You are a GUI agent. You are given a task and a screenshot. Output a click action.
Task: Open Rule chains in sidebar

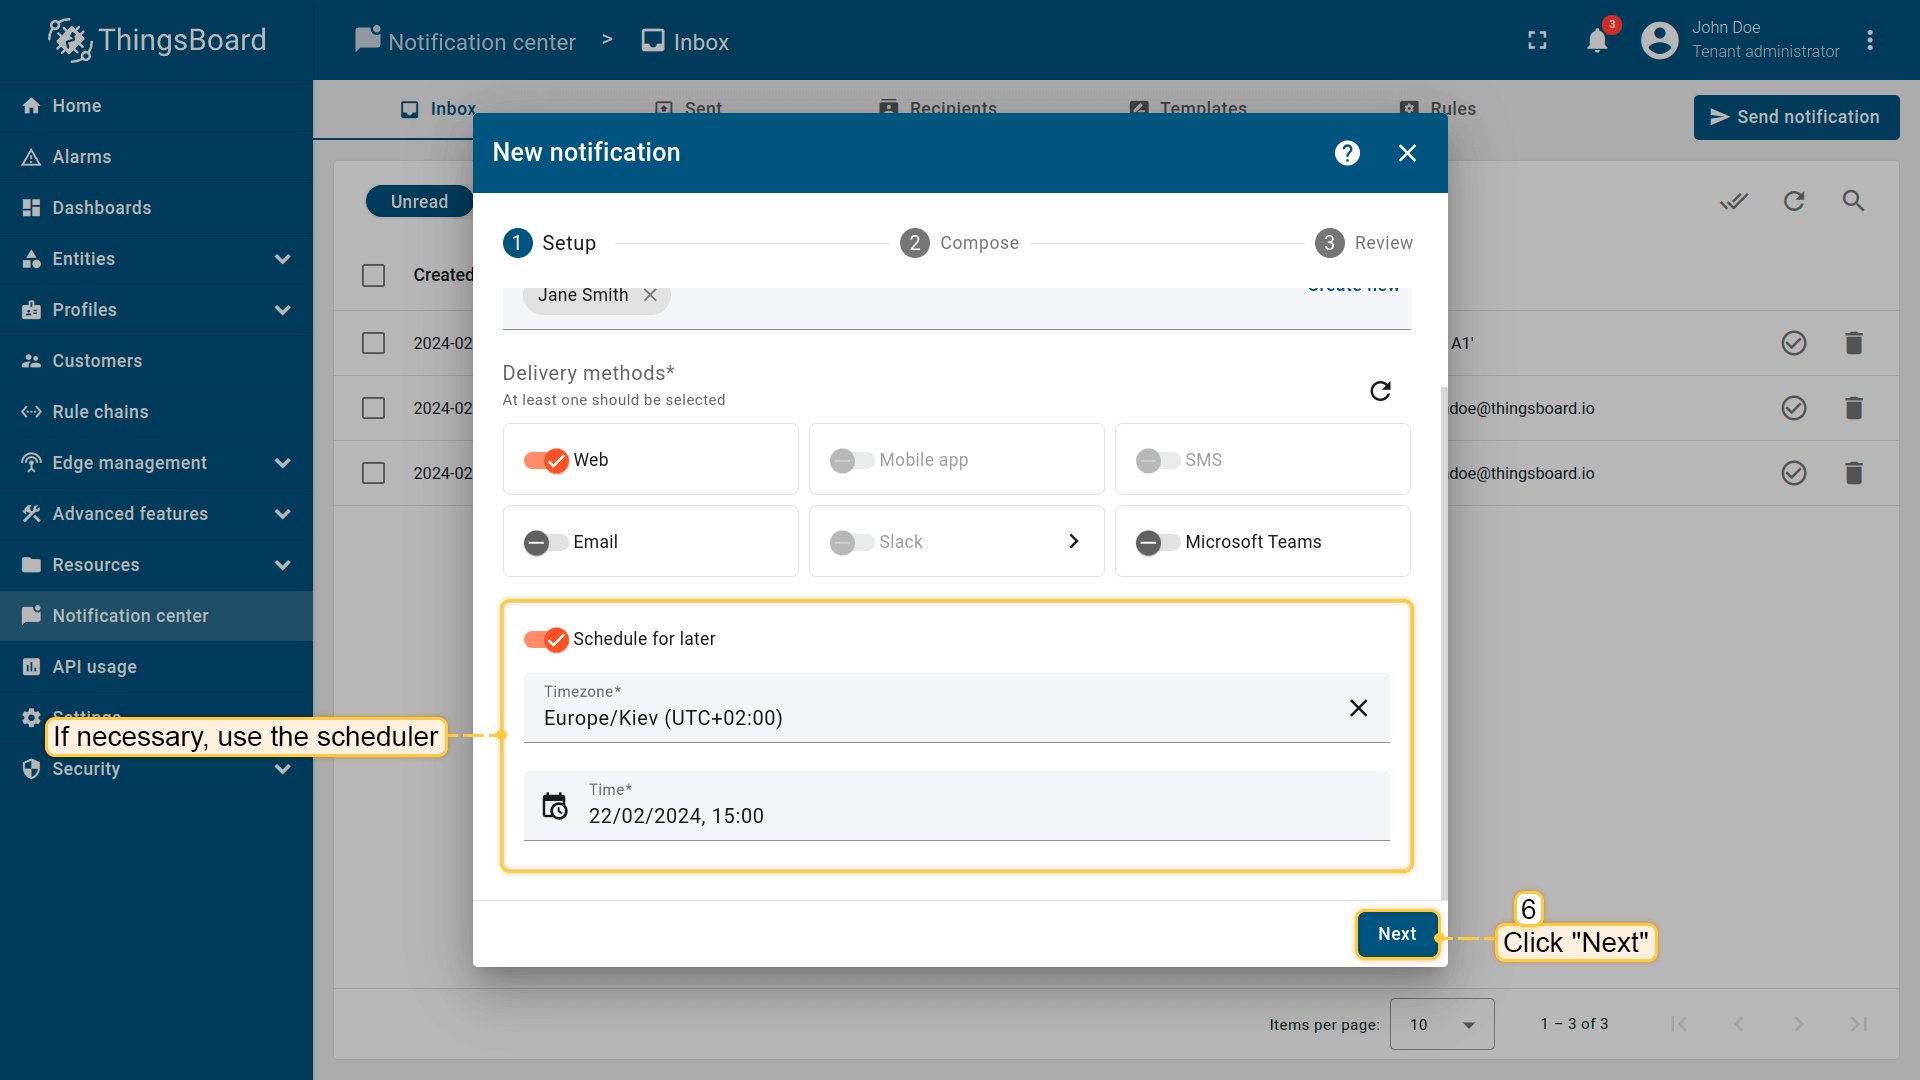pyautogui.click(x=100, y=412)
